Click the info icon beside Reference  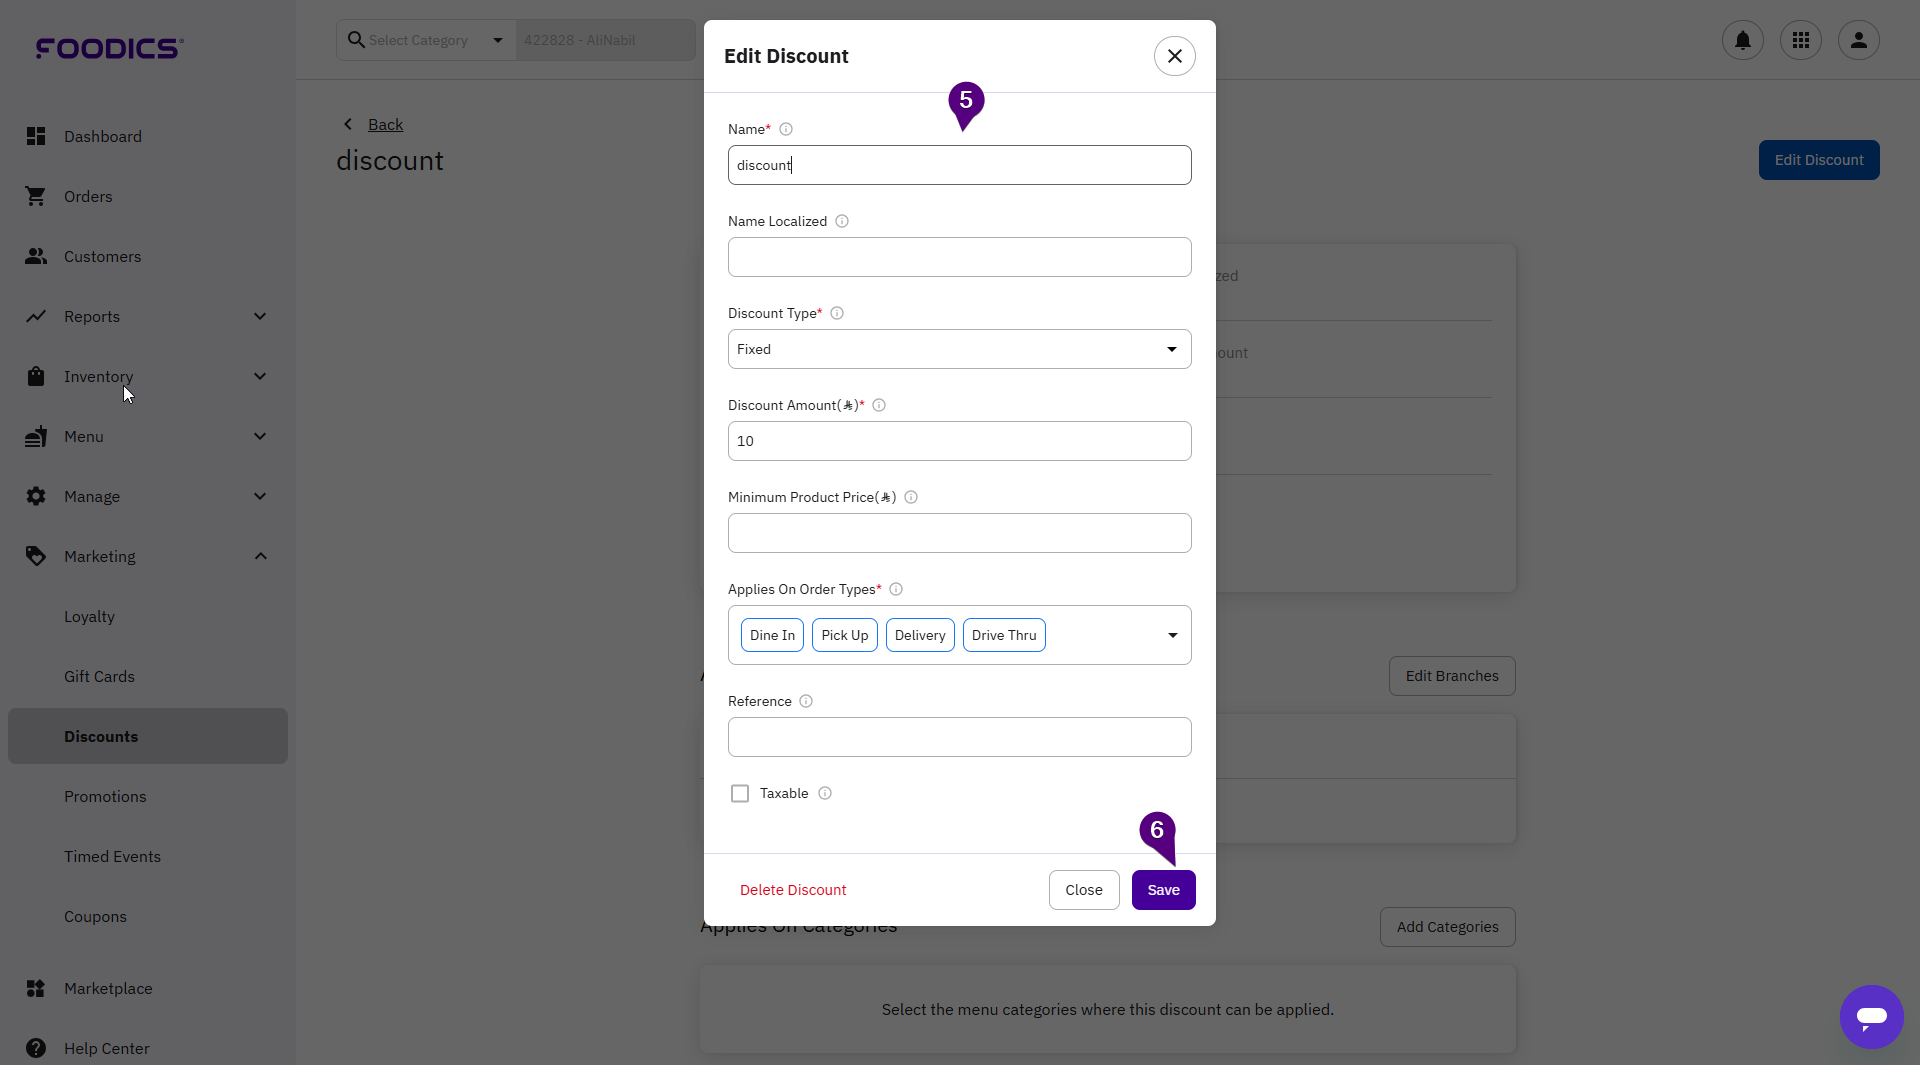[806, 701]
